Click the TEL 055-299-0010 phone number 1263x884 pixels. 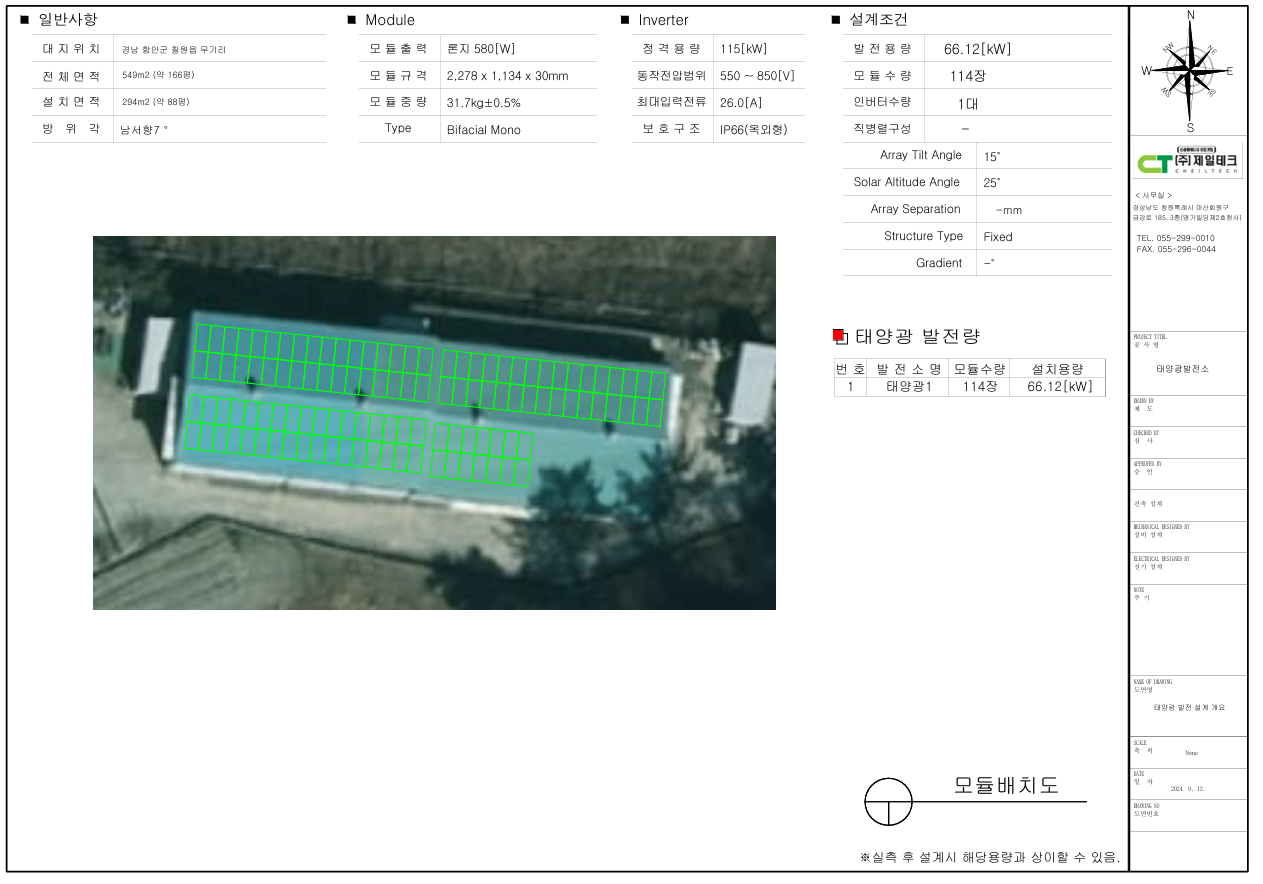click(x=1176, y=238)
